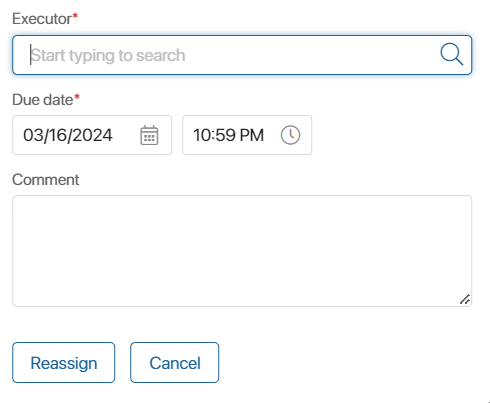Click the magnifier search icon in Executor field
The height and width of the screenshot is (403, 490).
pos(452,54)
